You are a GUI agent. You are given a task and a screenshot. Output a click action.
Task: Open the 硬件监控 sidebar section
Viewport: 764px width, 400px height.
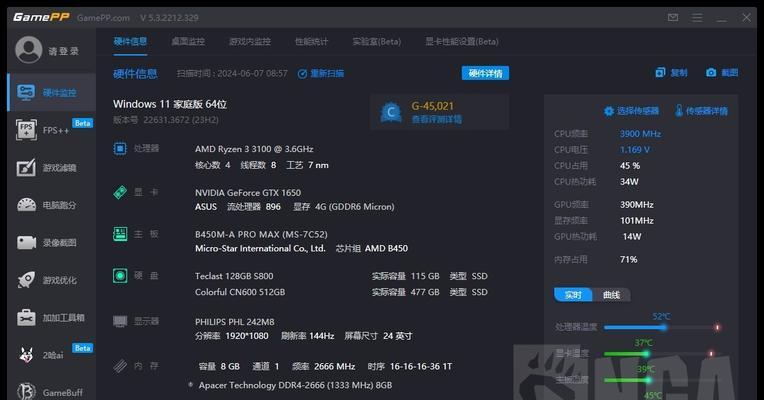tap(52, 93)
